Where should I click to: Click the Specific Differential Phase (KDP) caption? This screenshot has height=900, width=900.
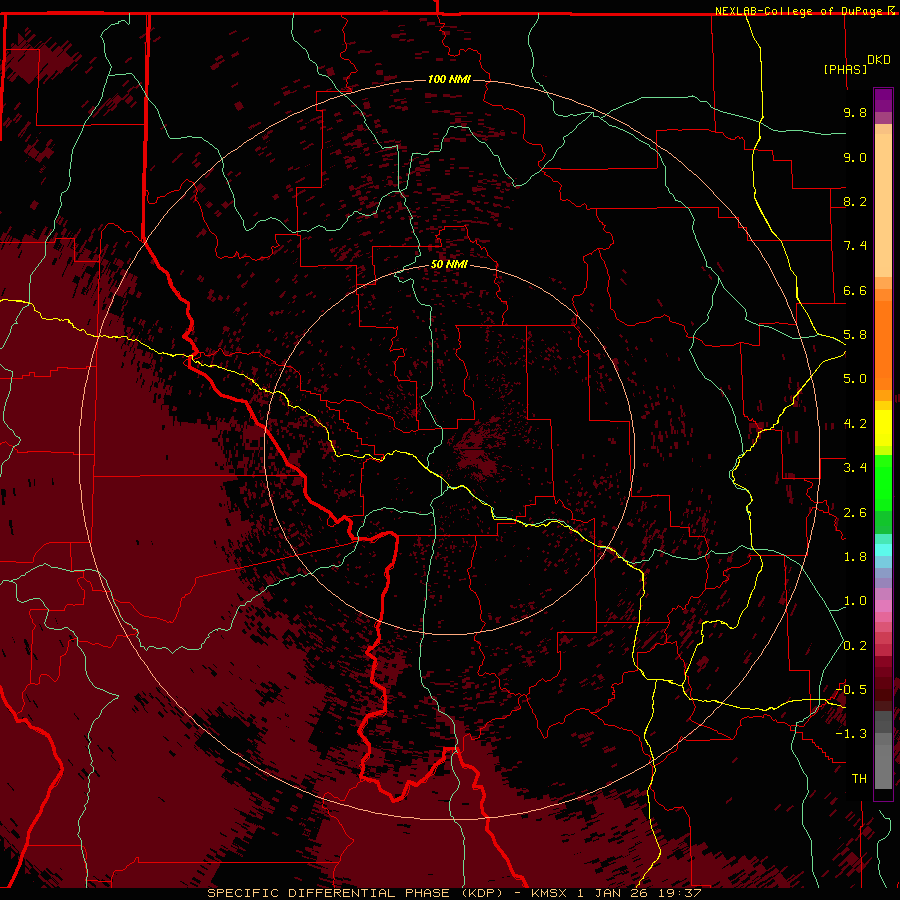click(x=453, y=893)
